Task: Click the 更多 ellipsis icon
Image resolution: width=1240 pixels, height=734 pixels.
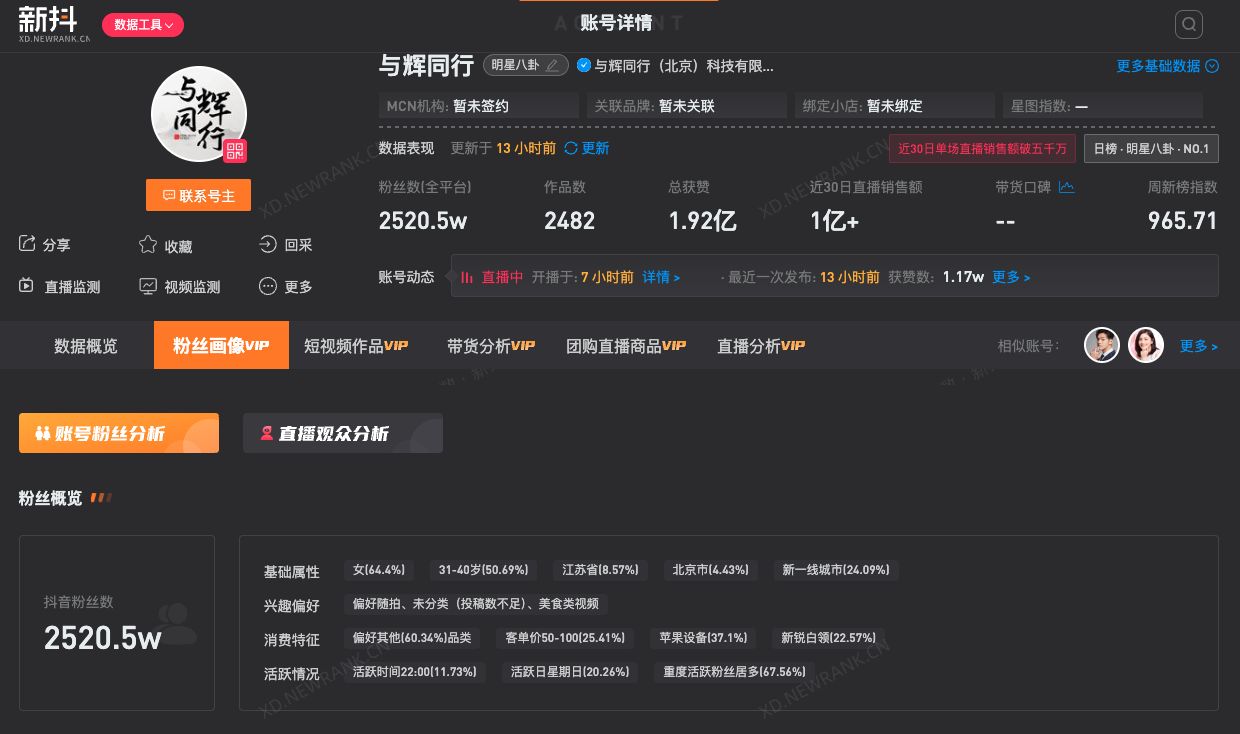Action: [268, 286]
